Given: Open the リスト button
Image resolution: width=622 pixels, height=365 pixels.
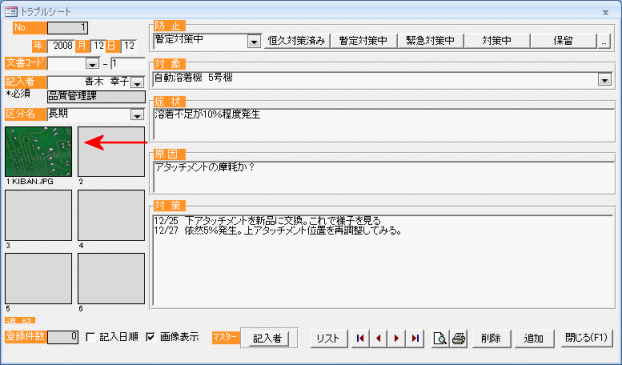Looking at the screenshot, I should pyautogui.click(x=328, y=338).
